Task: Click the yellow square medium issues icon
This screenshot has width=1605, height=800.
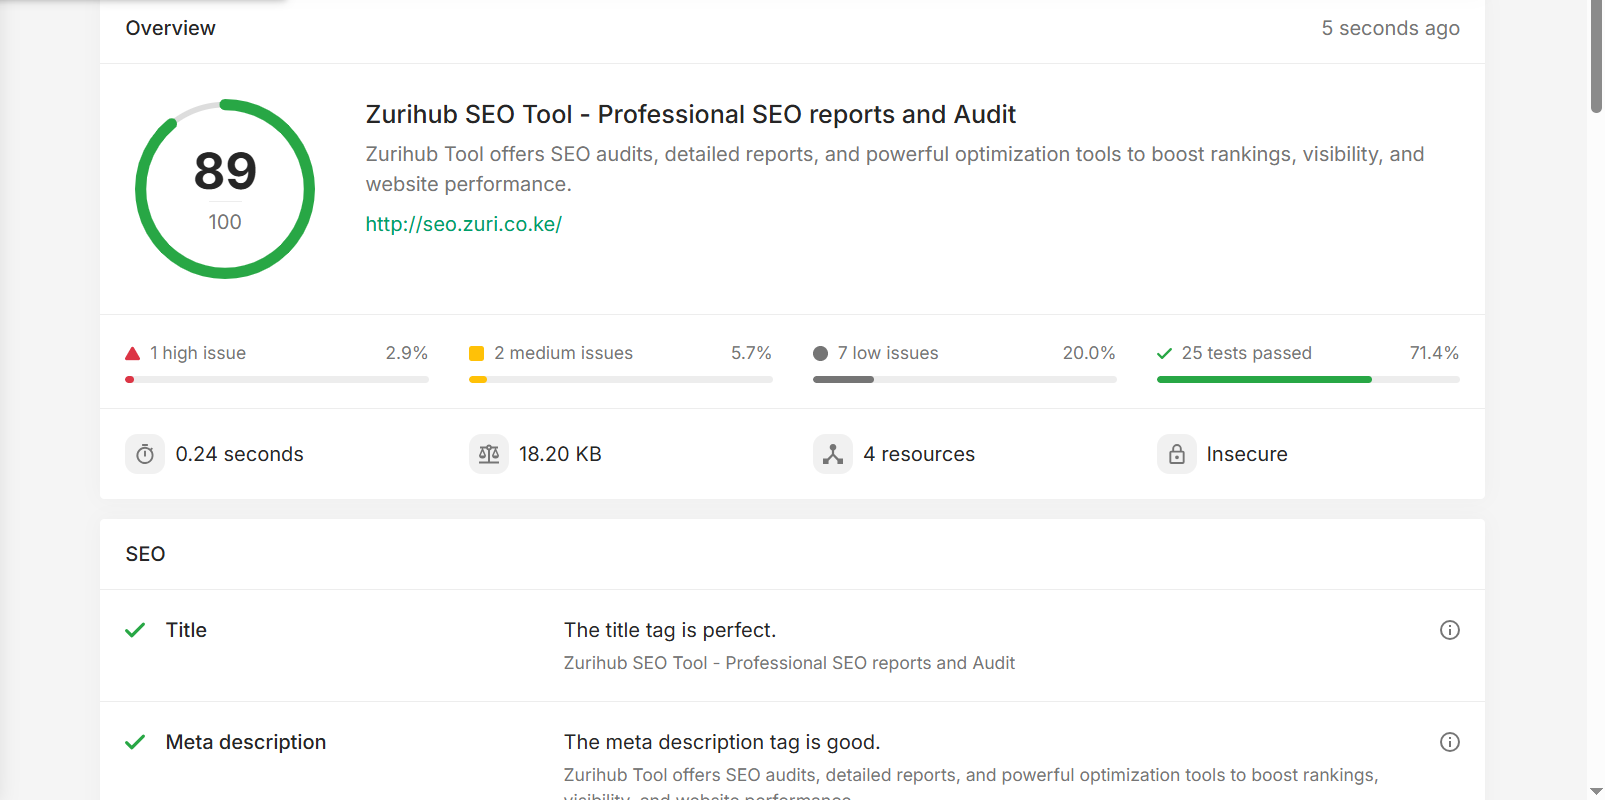Action: [x=477, y=353]
